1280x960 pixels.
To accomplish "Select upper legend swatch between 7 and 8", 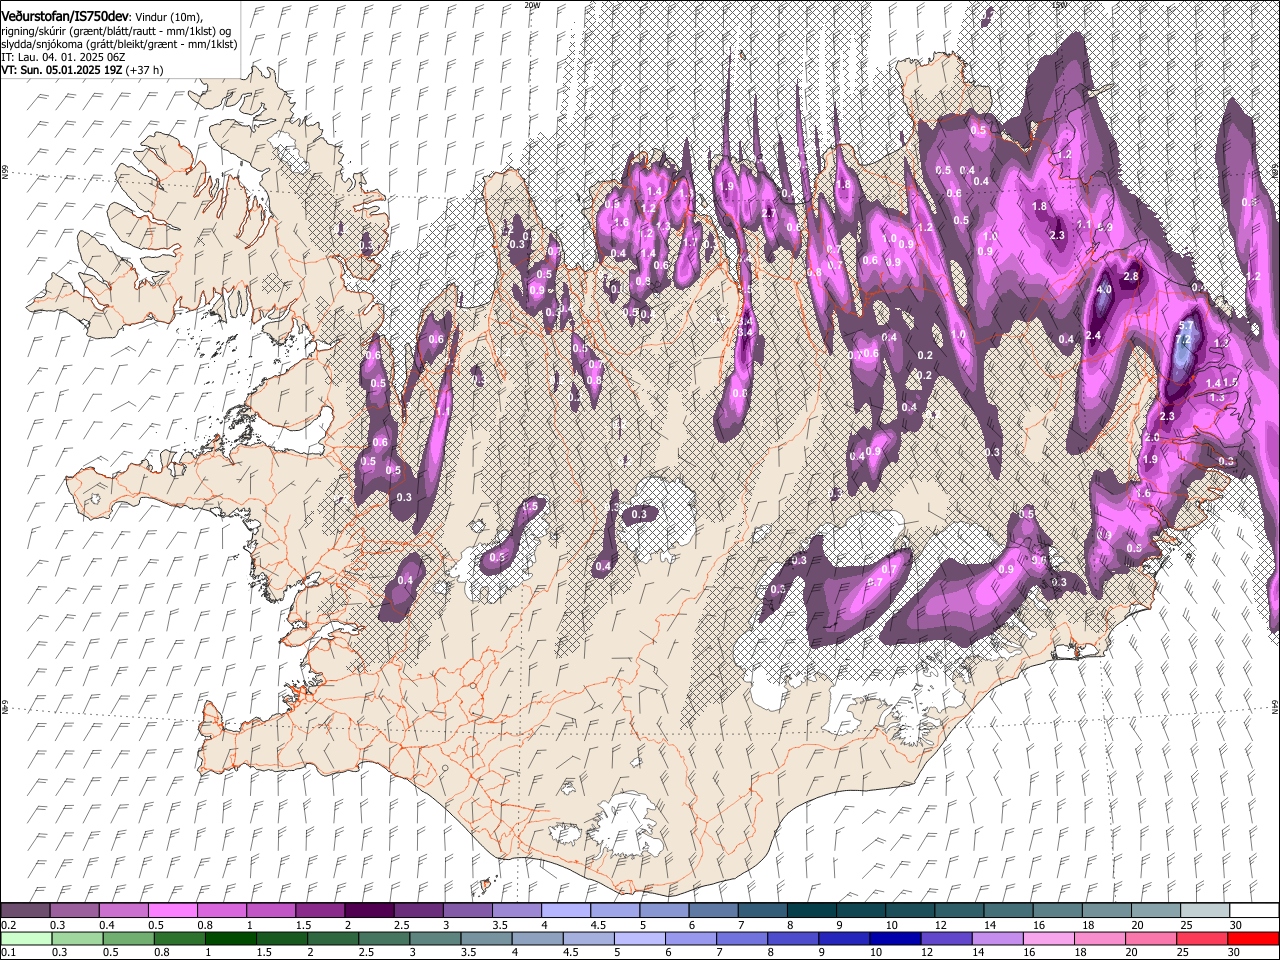I will point(762,911).
